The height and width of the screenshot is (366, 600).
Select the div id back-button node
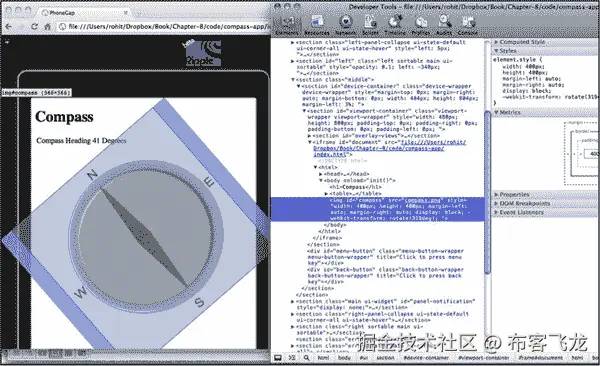coord(385,276)
